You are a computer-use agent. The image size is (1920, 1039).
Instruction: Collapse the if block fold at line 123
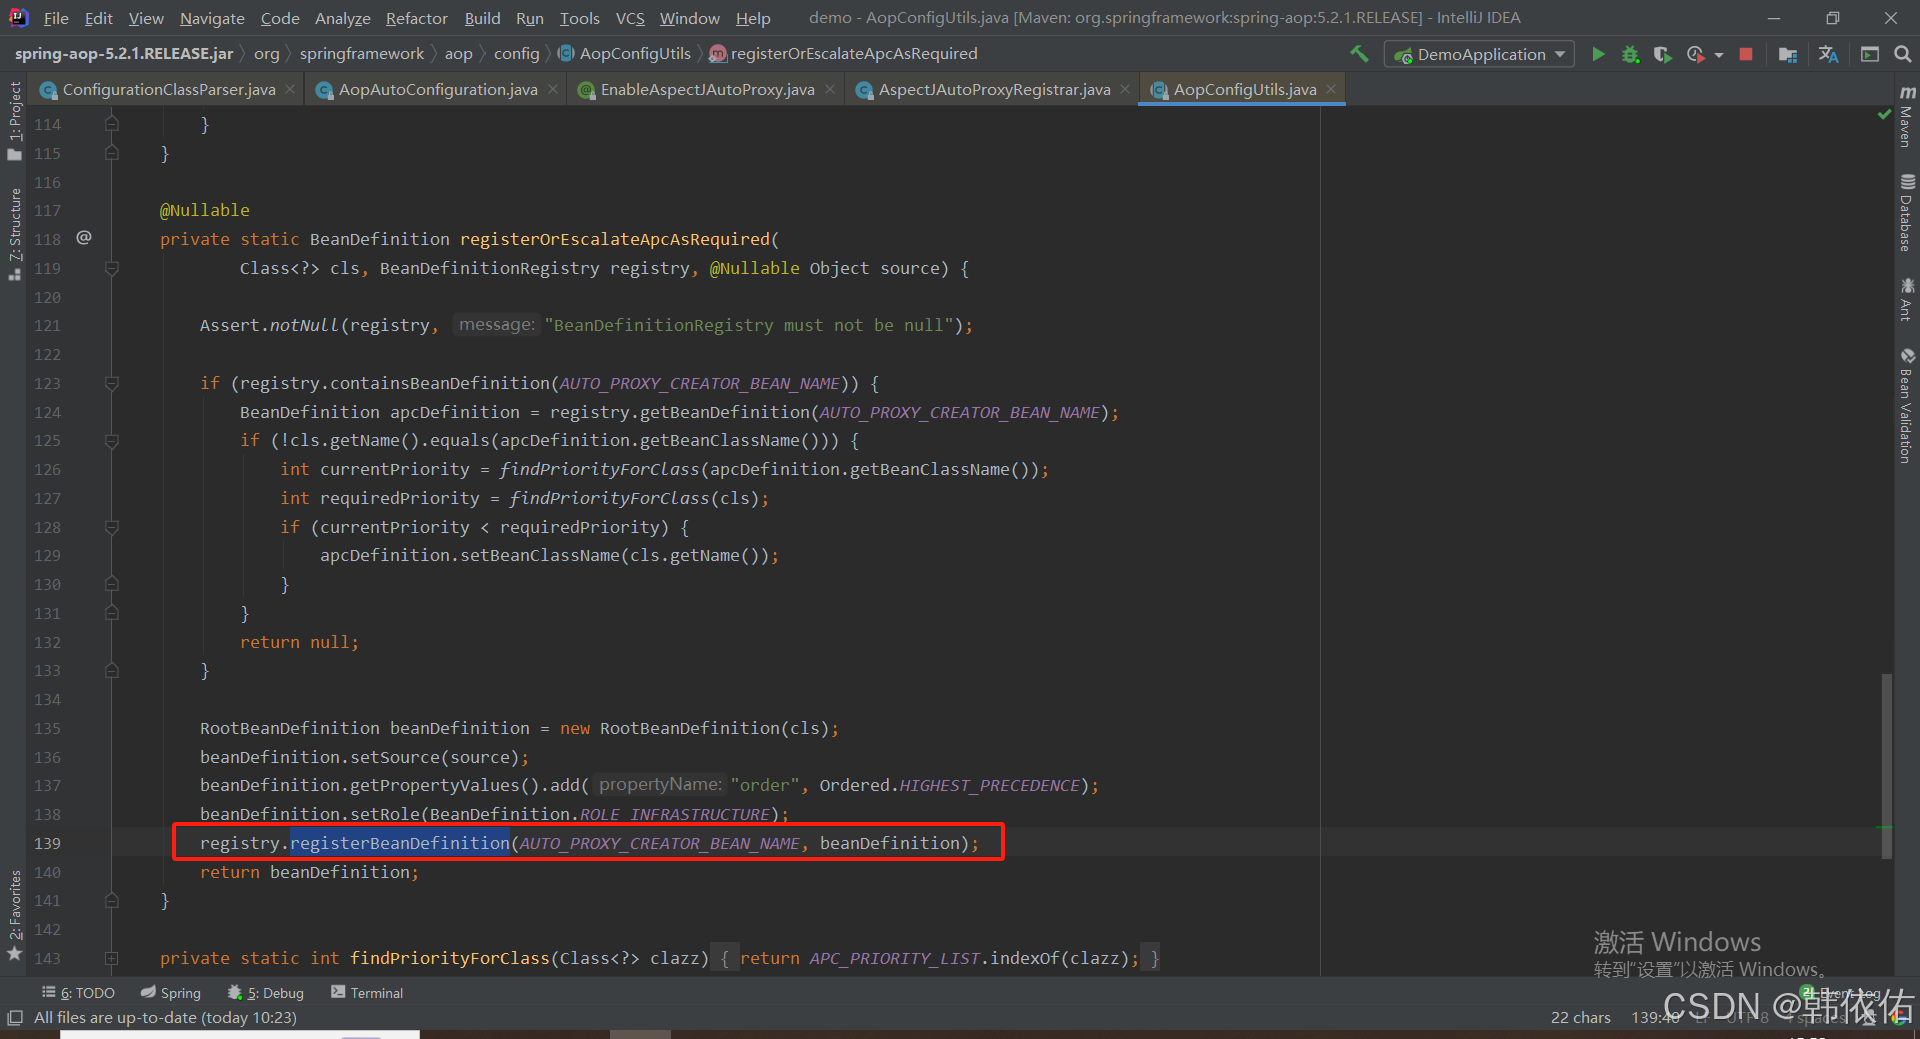(x=112, y=383)
